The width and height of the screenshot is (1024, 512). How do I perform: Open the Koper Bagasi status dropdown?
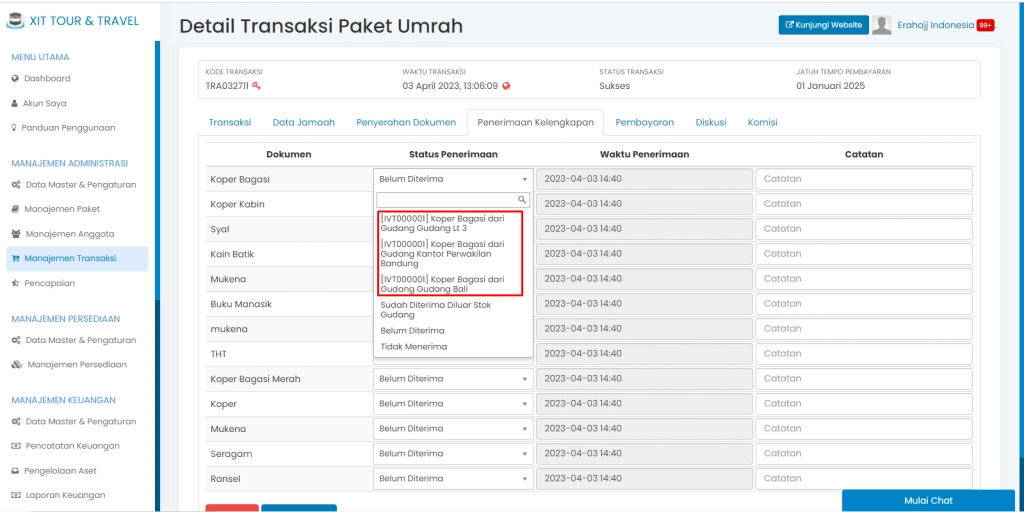[x=453, y=179]
